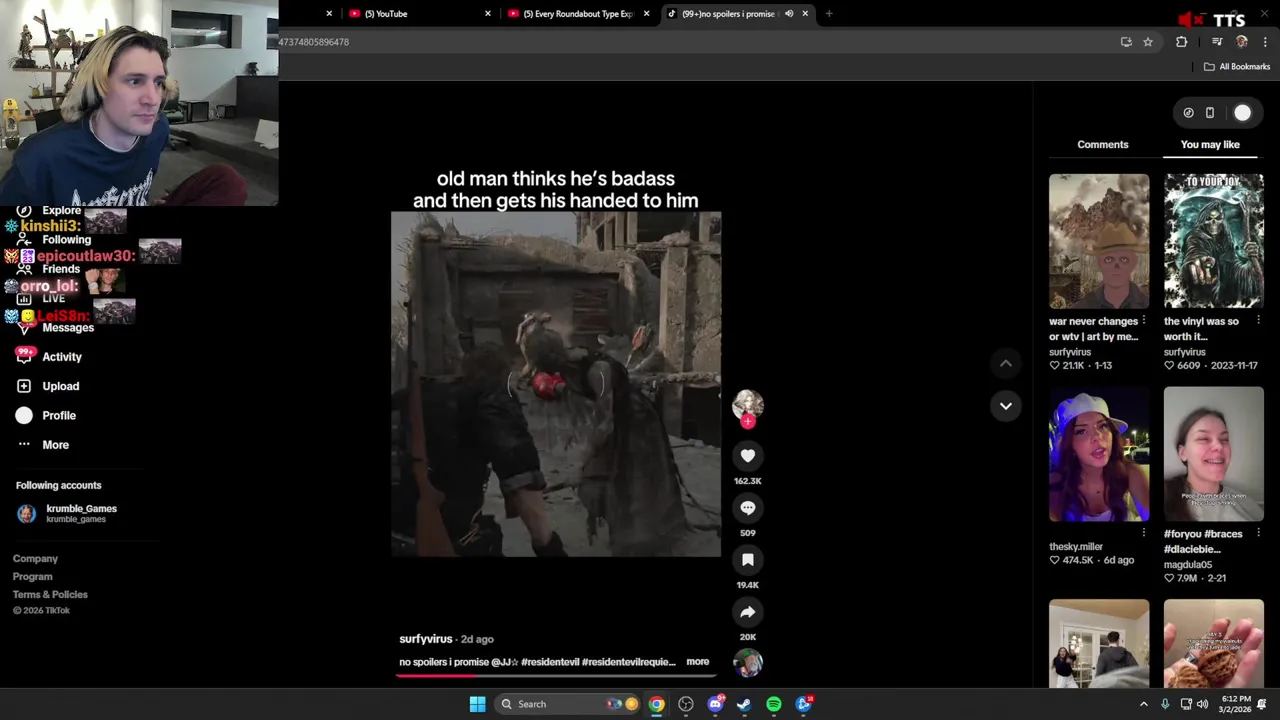Screen dimensions: 1280x720
Task: Expand the caption with 'more'
Action: pyautogui.click(x=697, y=662)
